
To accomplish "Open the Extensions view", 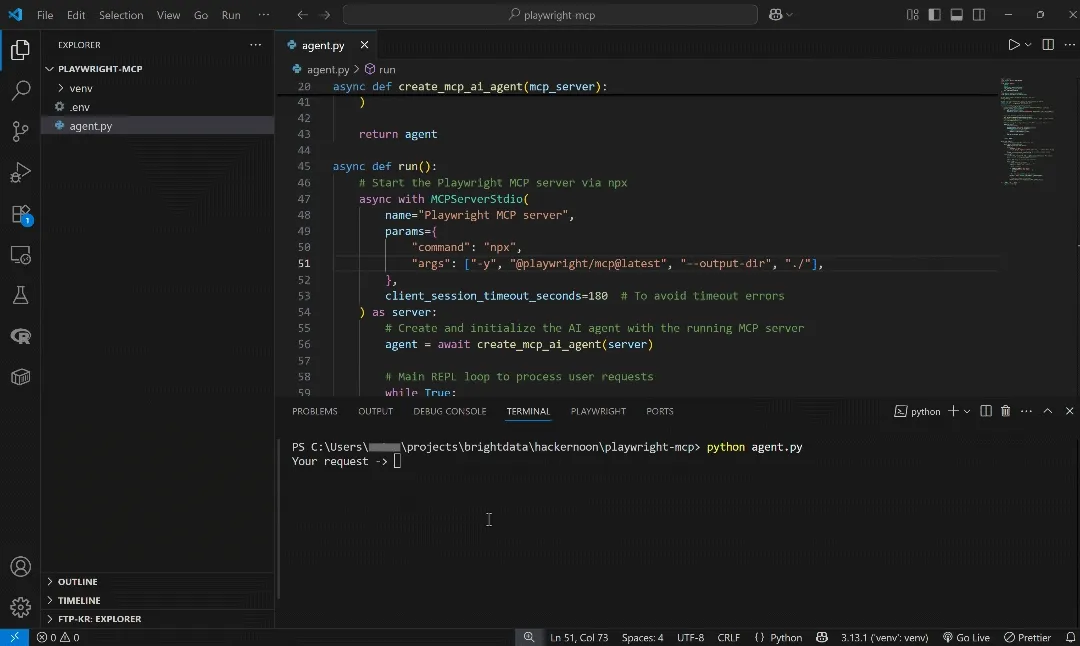I will (21, 214).
